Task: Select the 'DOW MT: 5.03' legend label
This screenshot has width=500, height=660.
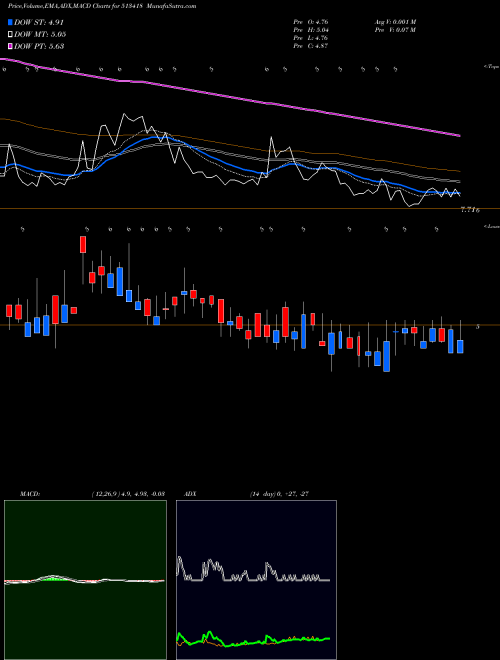Action: (x=40, y=34)
